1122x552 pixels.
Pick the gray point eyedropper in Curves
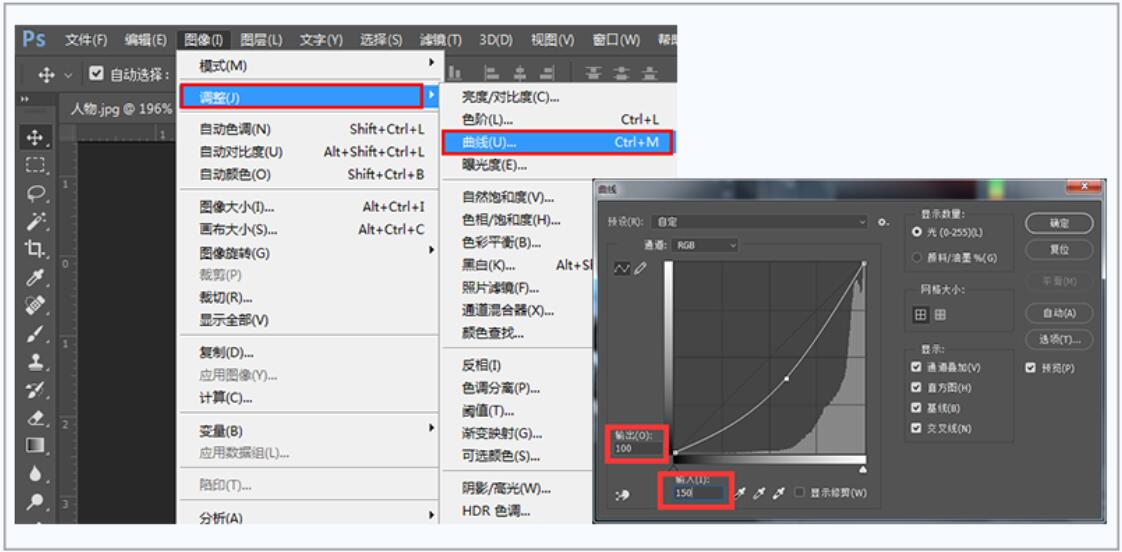coord(761,493)
